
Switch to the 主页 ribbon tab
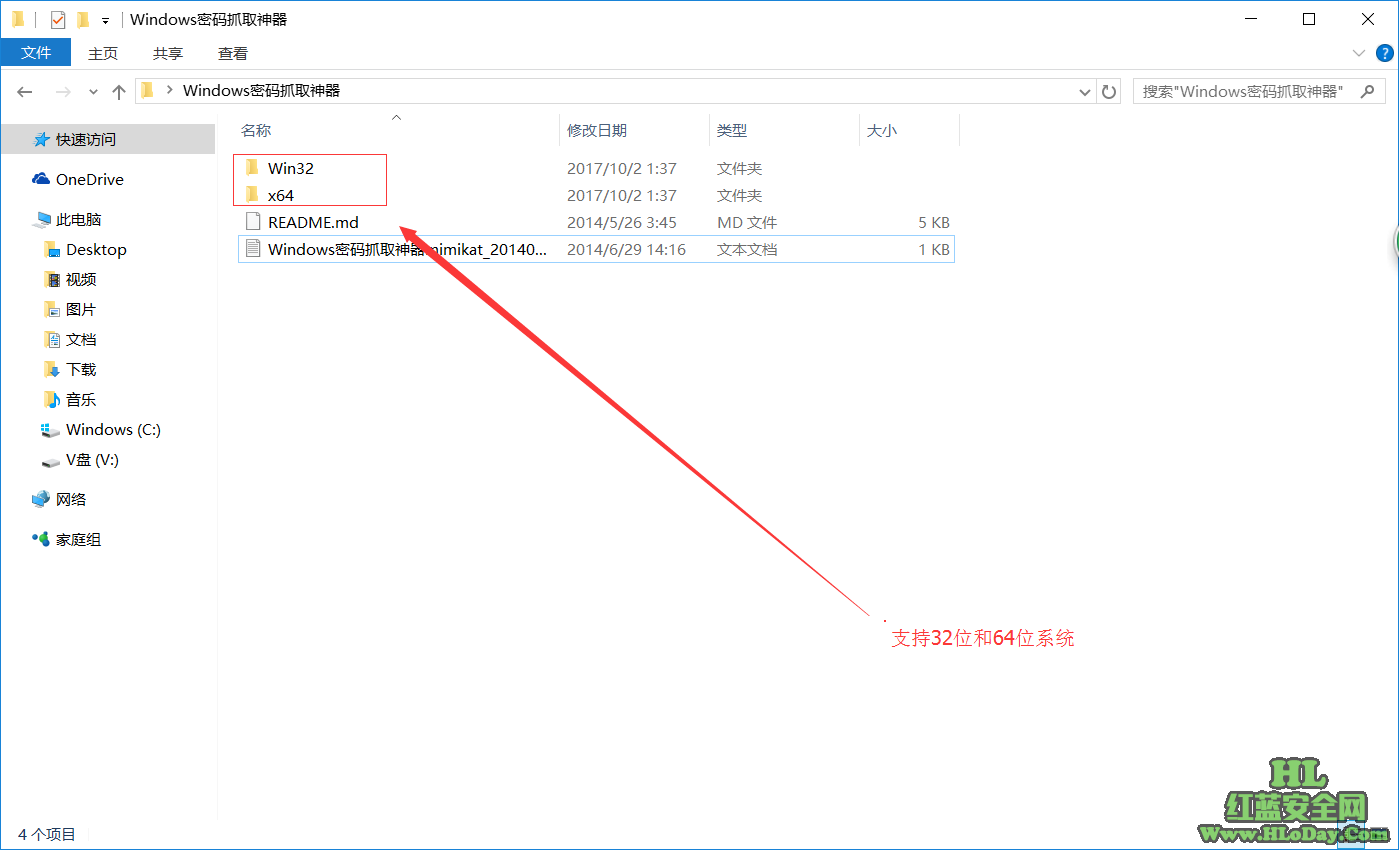pyautogui.click(x=103, y=53)
